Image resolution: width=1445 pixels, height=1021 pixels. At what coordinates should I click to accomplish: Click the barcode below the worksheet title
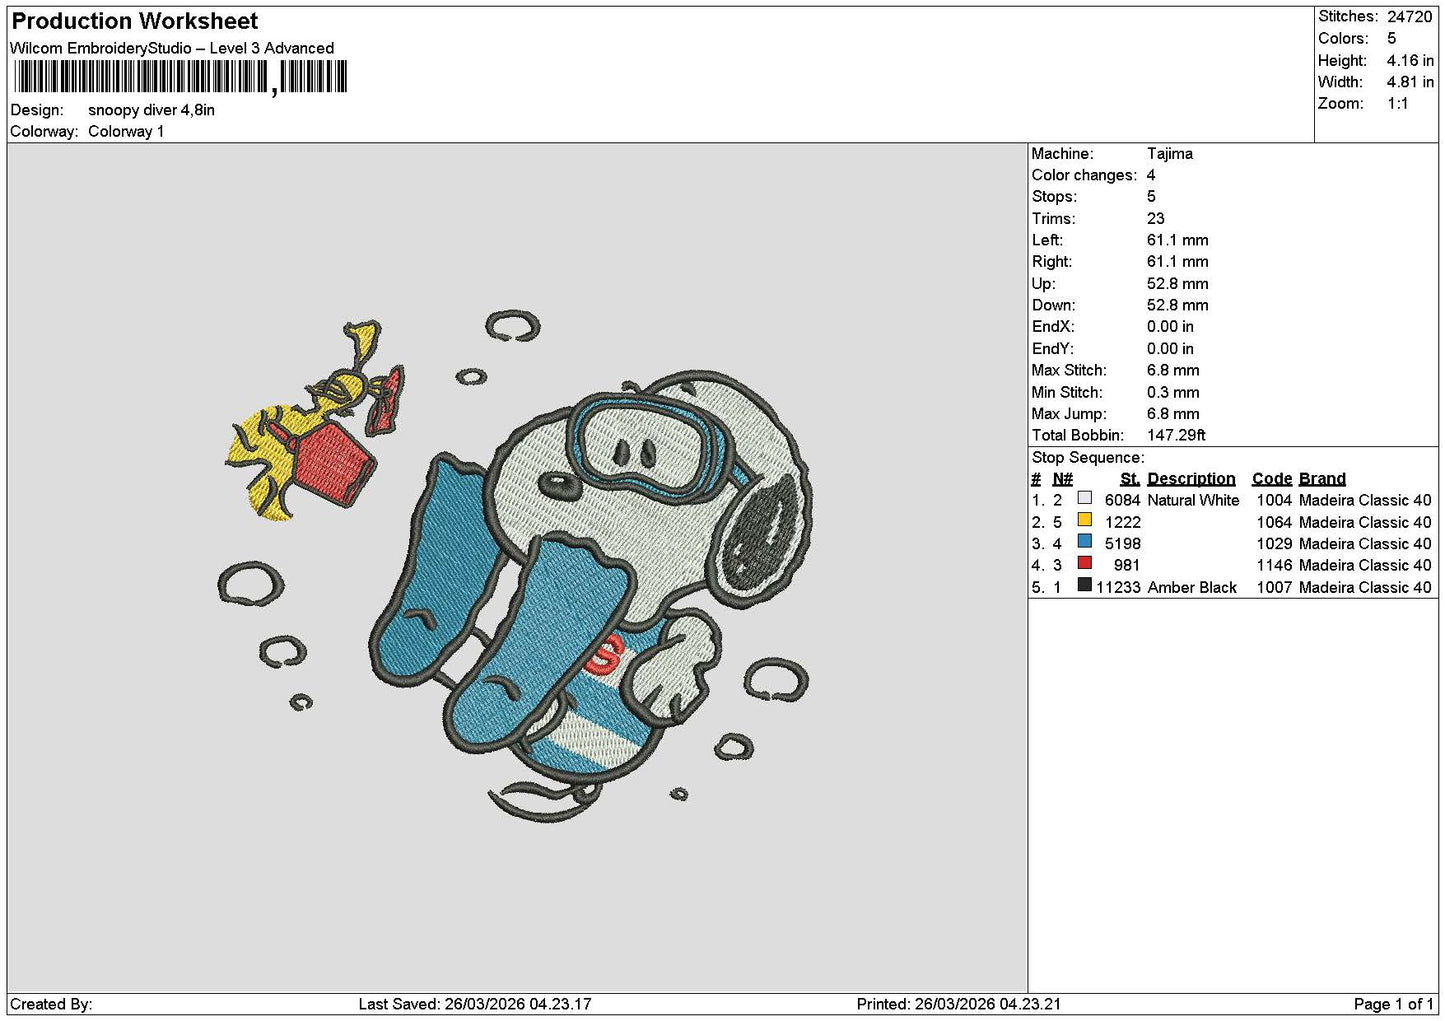point(180,77)
